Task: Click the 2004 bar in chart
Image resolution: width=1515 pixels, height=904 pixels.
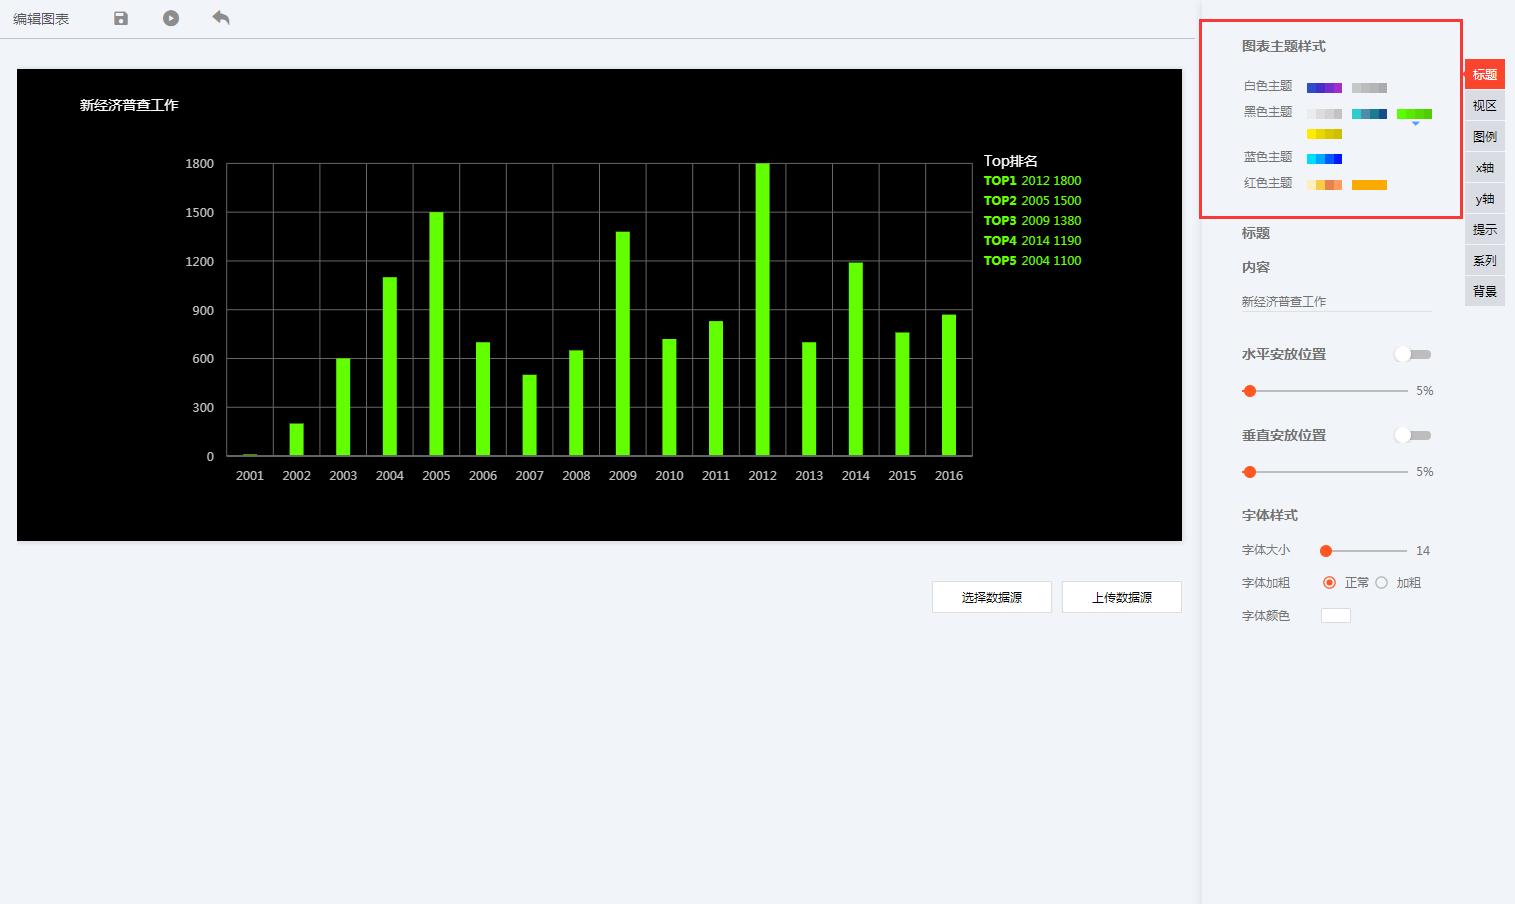Action: pyautogui.click(x=390, y=367)
